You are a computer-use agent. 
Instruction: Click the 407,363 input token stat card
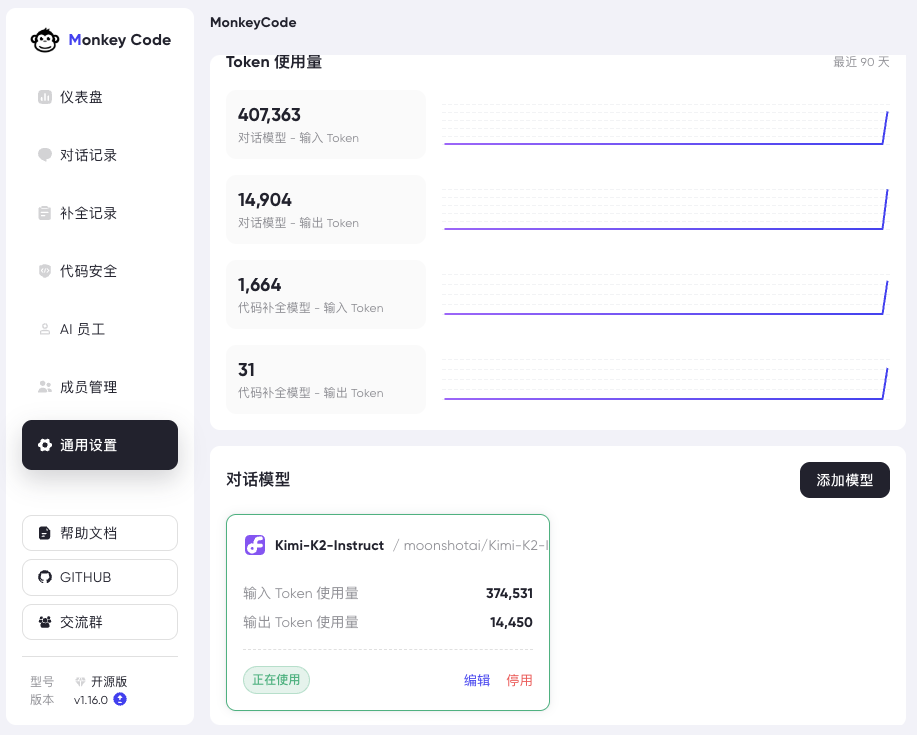click(x=325, y=124)
